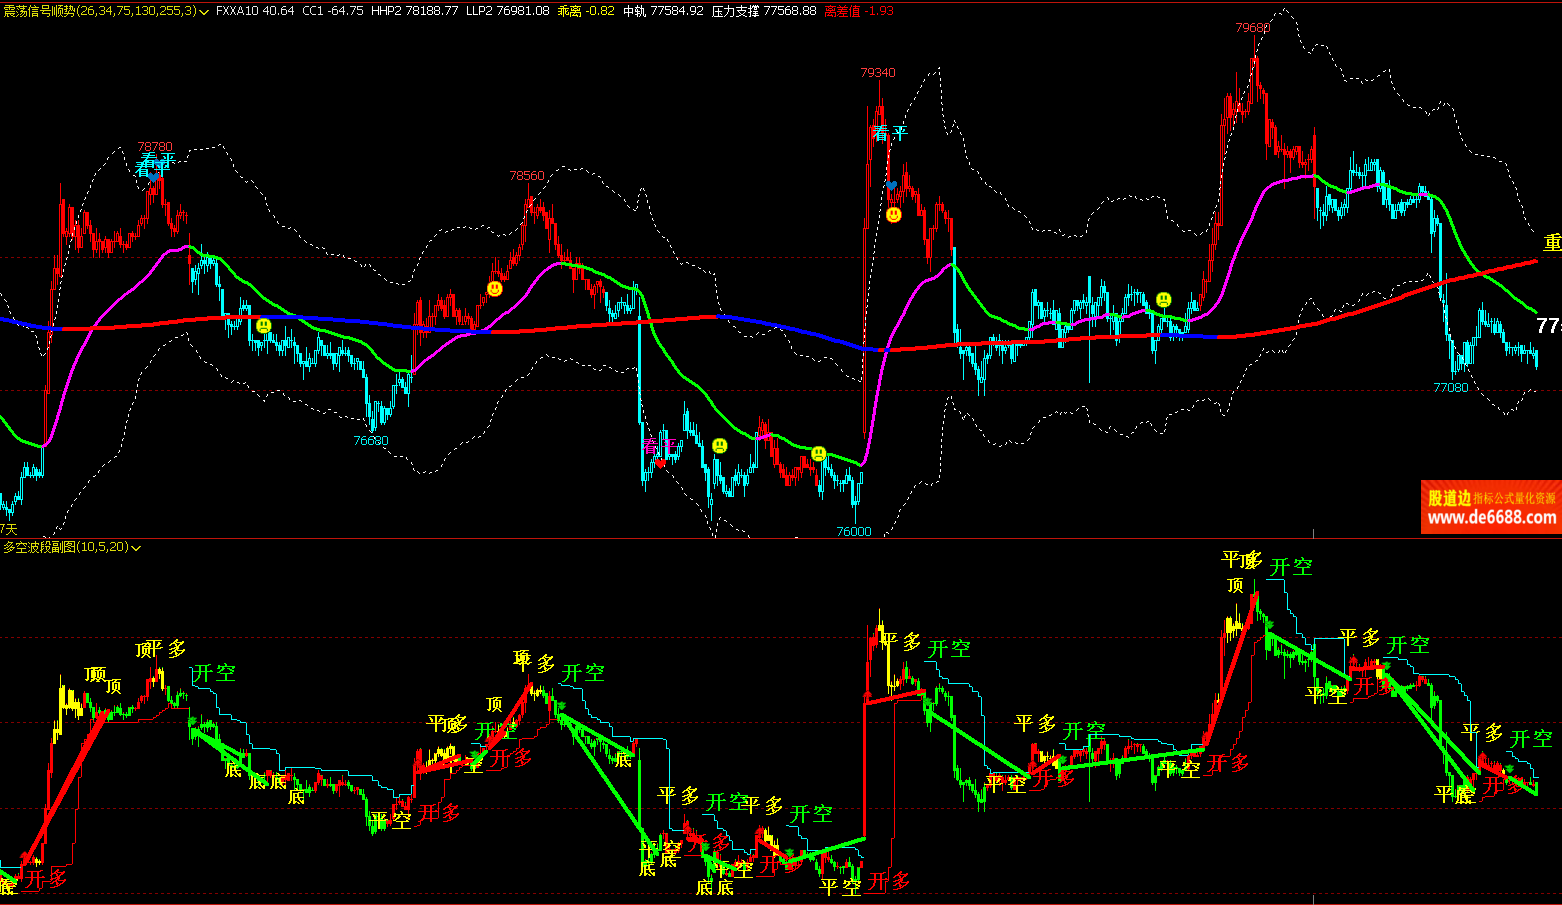Click yellow face icon on blue average line
The width and height of the screenshot is (1562, 905).
tap(264, 325)
